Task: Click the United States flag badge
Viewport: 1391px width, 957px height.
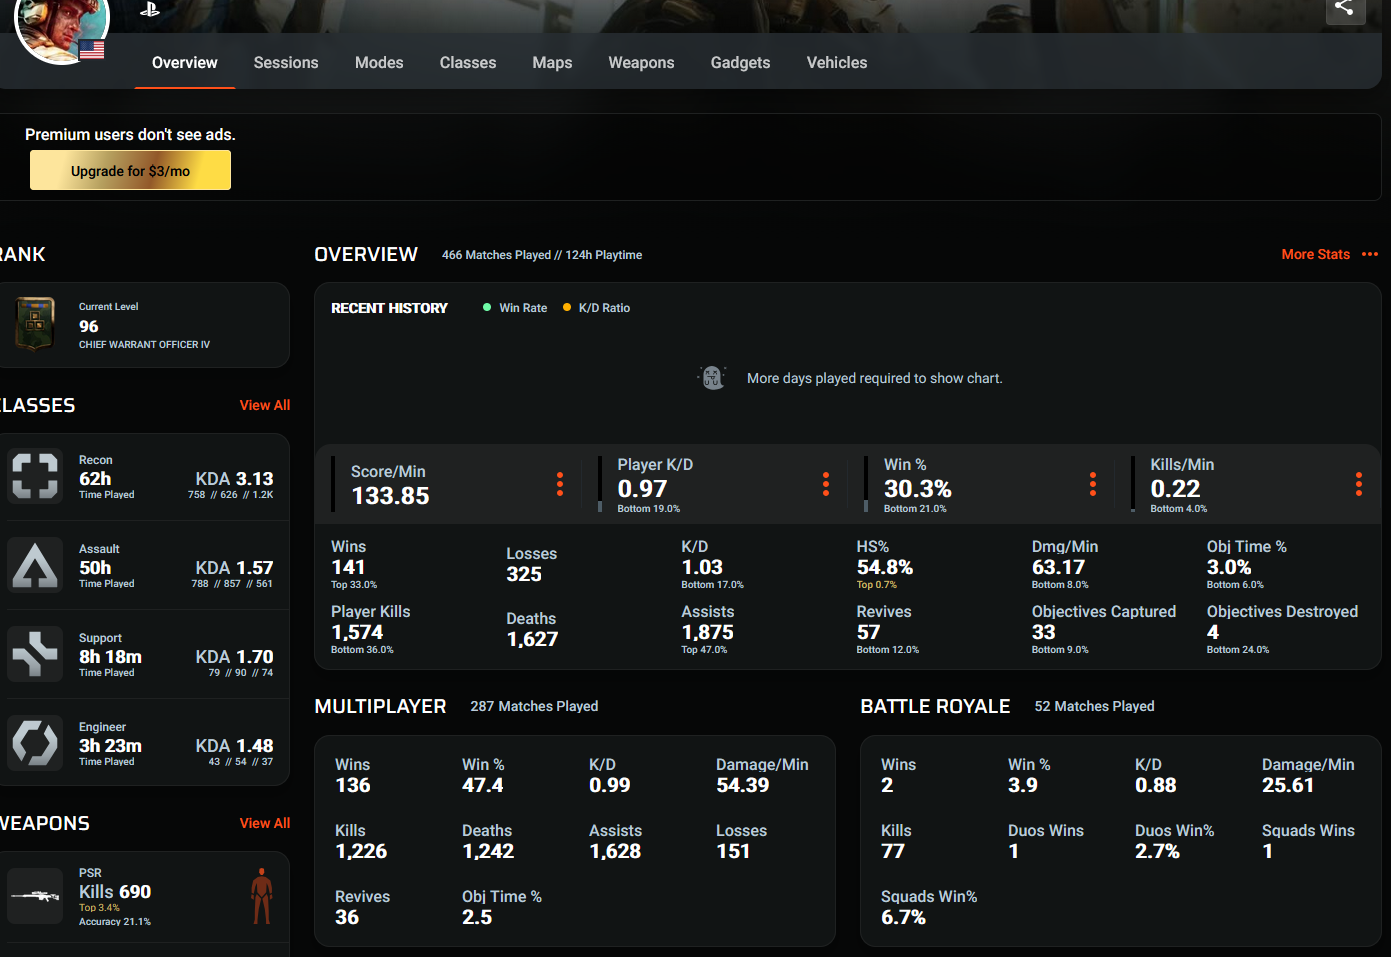Action: [x=92, y=49]
